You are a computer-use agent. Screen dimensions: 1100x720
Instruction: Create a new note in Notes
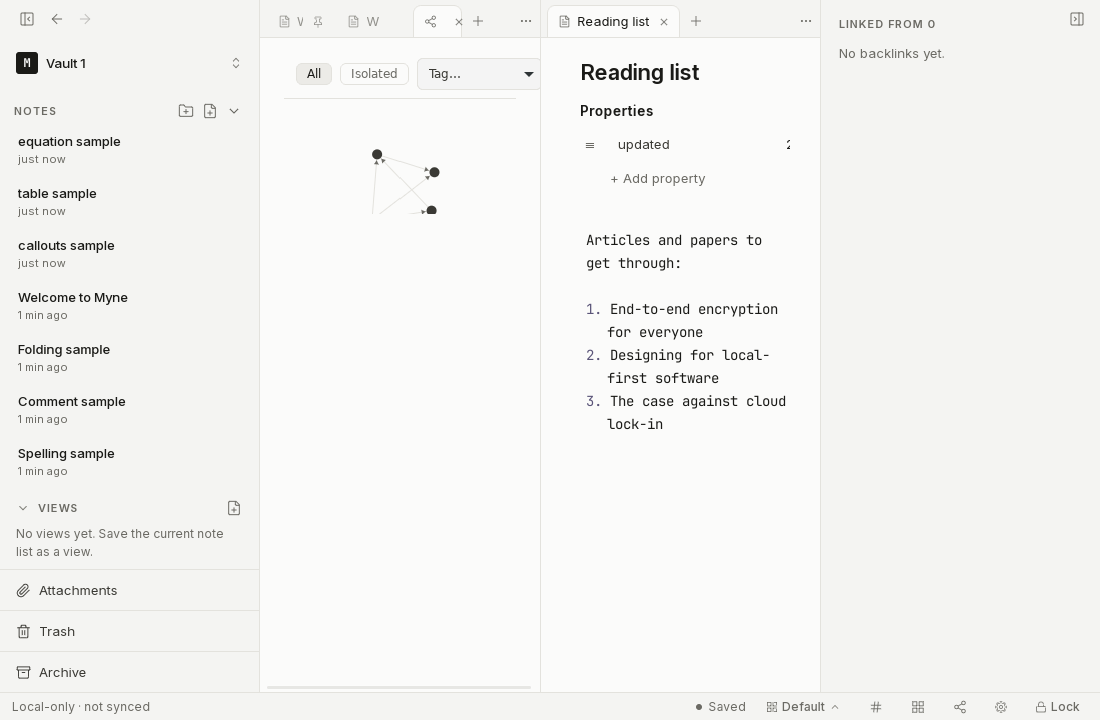coord(210,111)
